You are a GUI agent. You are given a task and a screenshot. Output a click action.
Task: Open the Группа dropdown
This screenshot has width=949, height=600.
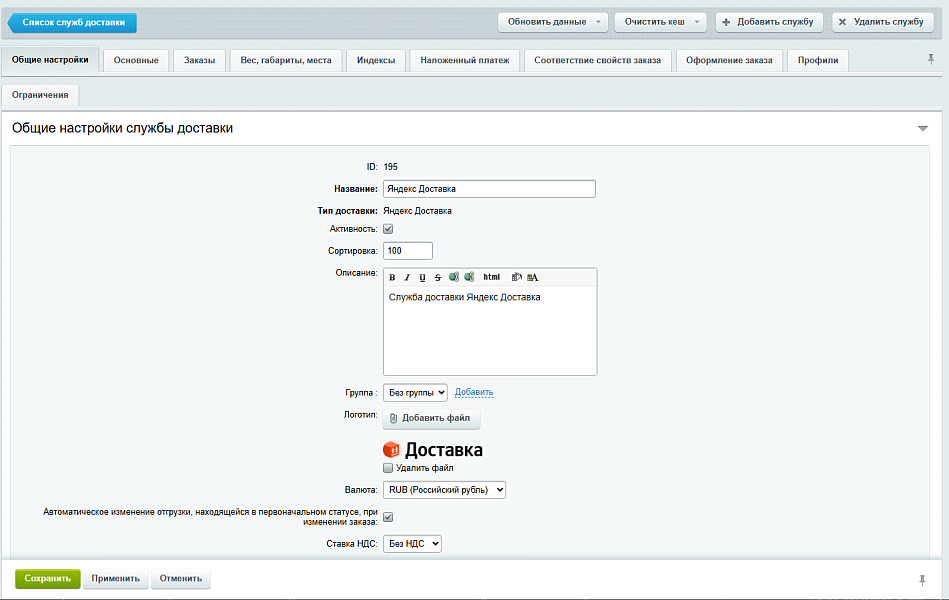tap(415, 393)
